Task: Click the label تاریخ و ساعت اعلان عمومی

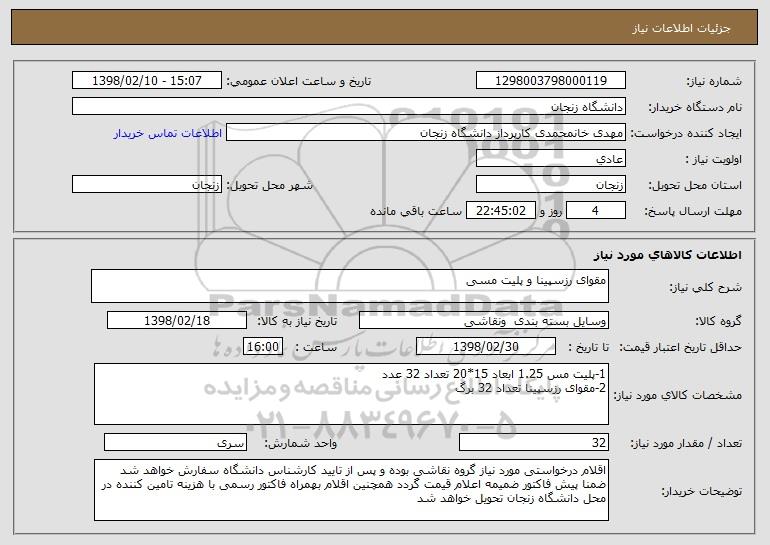Action: point(299,82)
